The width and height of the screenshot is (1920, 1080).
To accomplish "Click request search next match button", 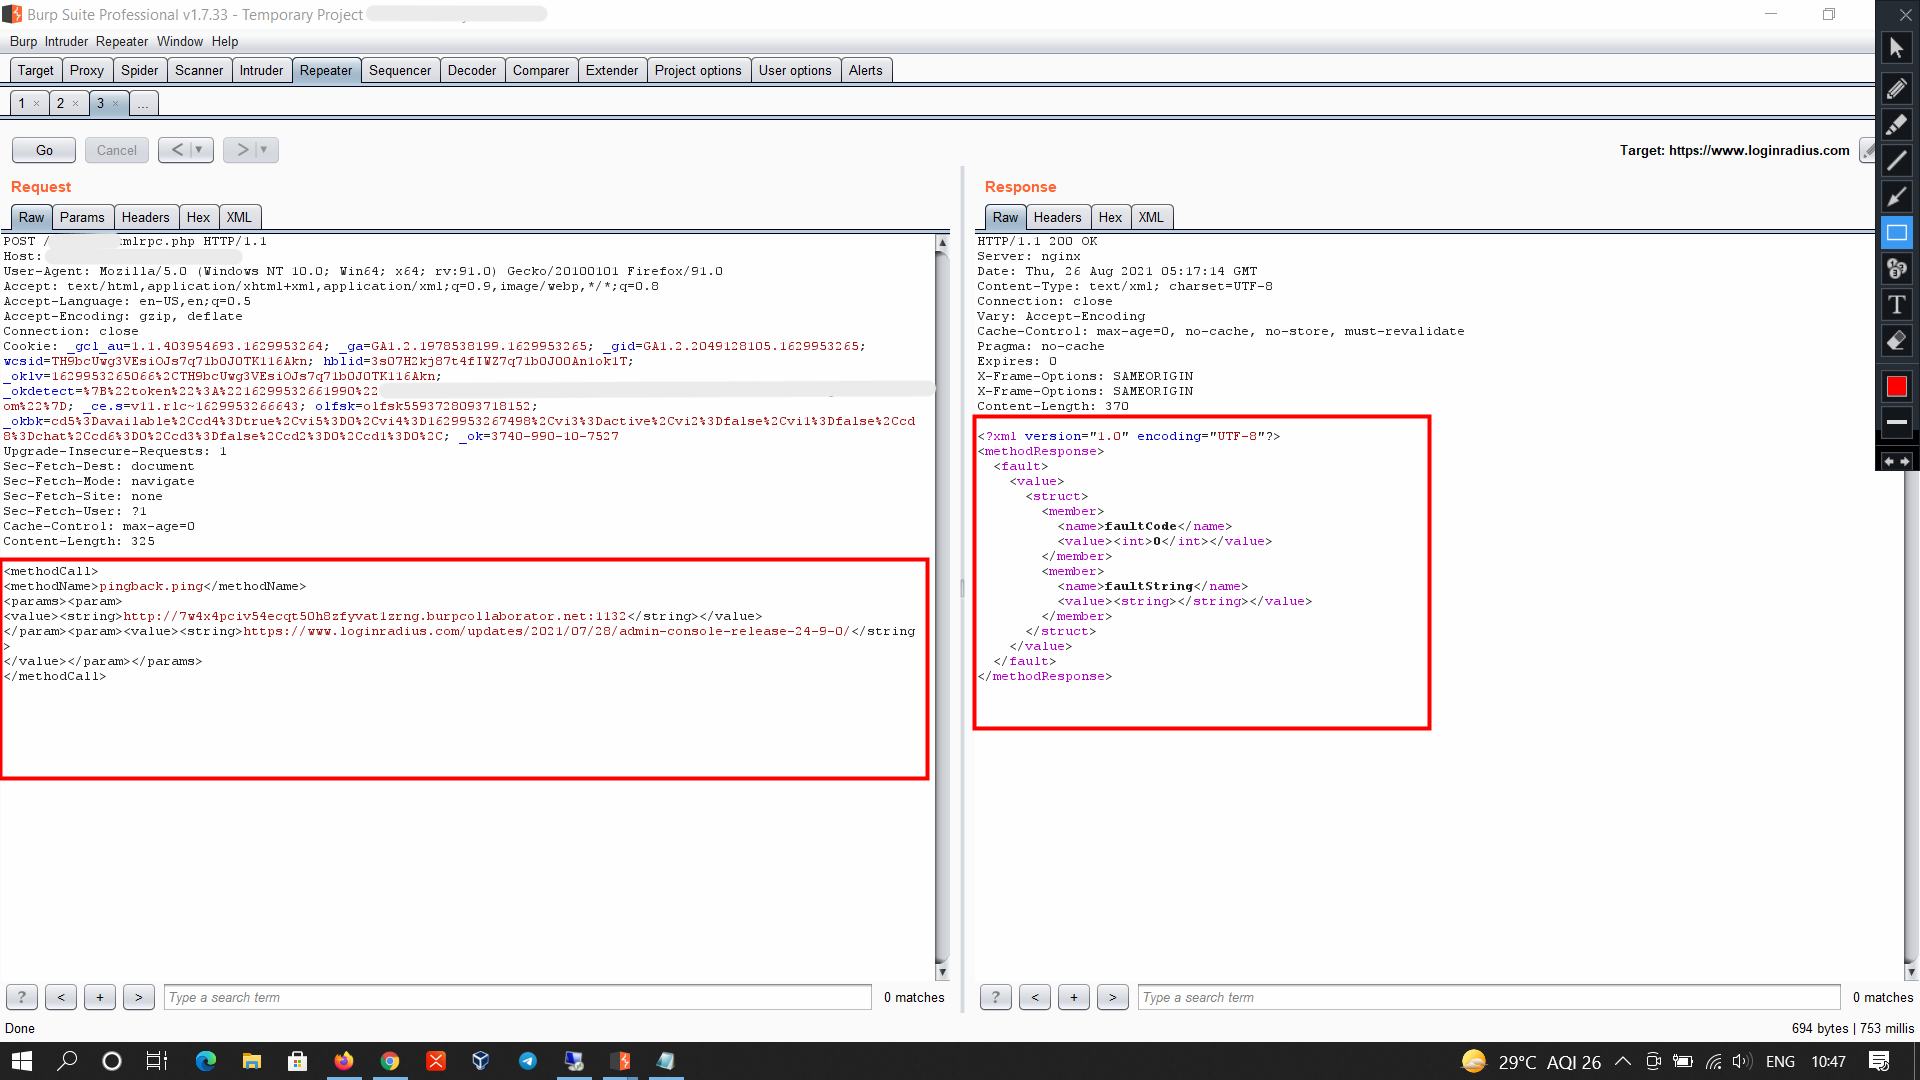I will [x=139, y=997].
